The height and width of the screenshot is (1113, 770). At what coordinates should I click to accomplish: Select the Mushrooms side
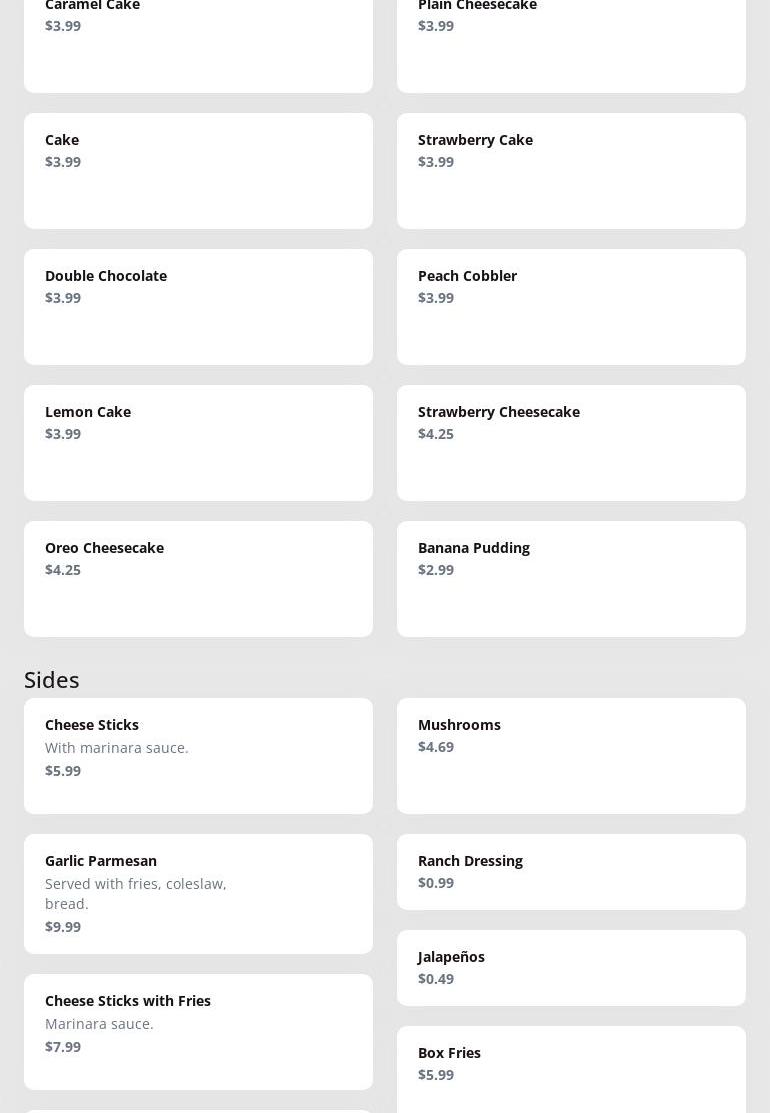[571, 755]
